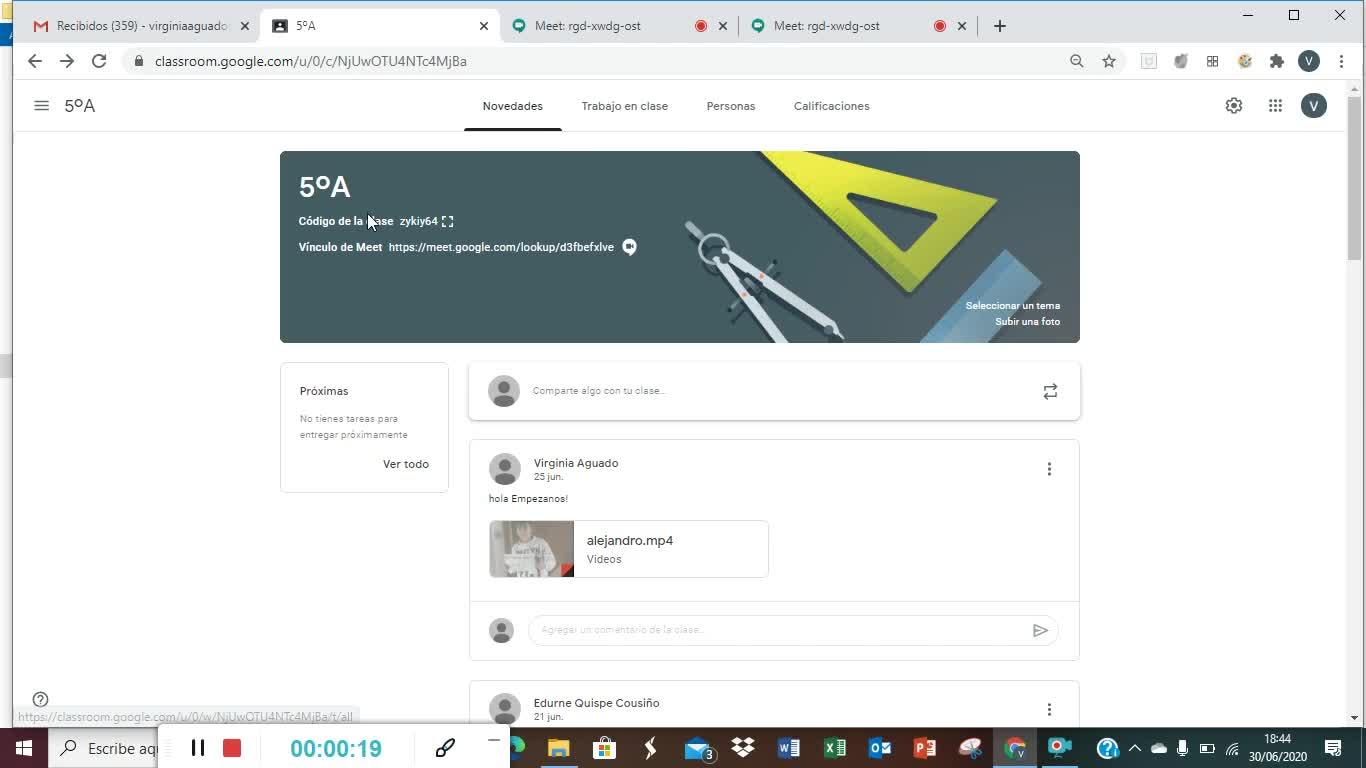Open Google apps grid

[1275, 106]
